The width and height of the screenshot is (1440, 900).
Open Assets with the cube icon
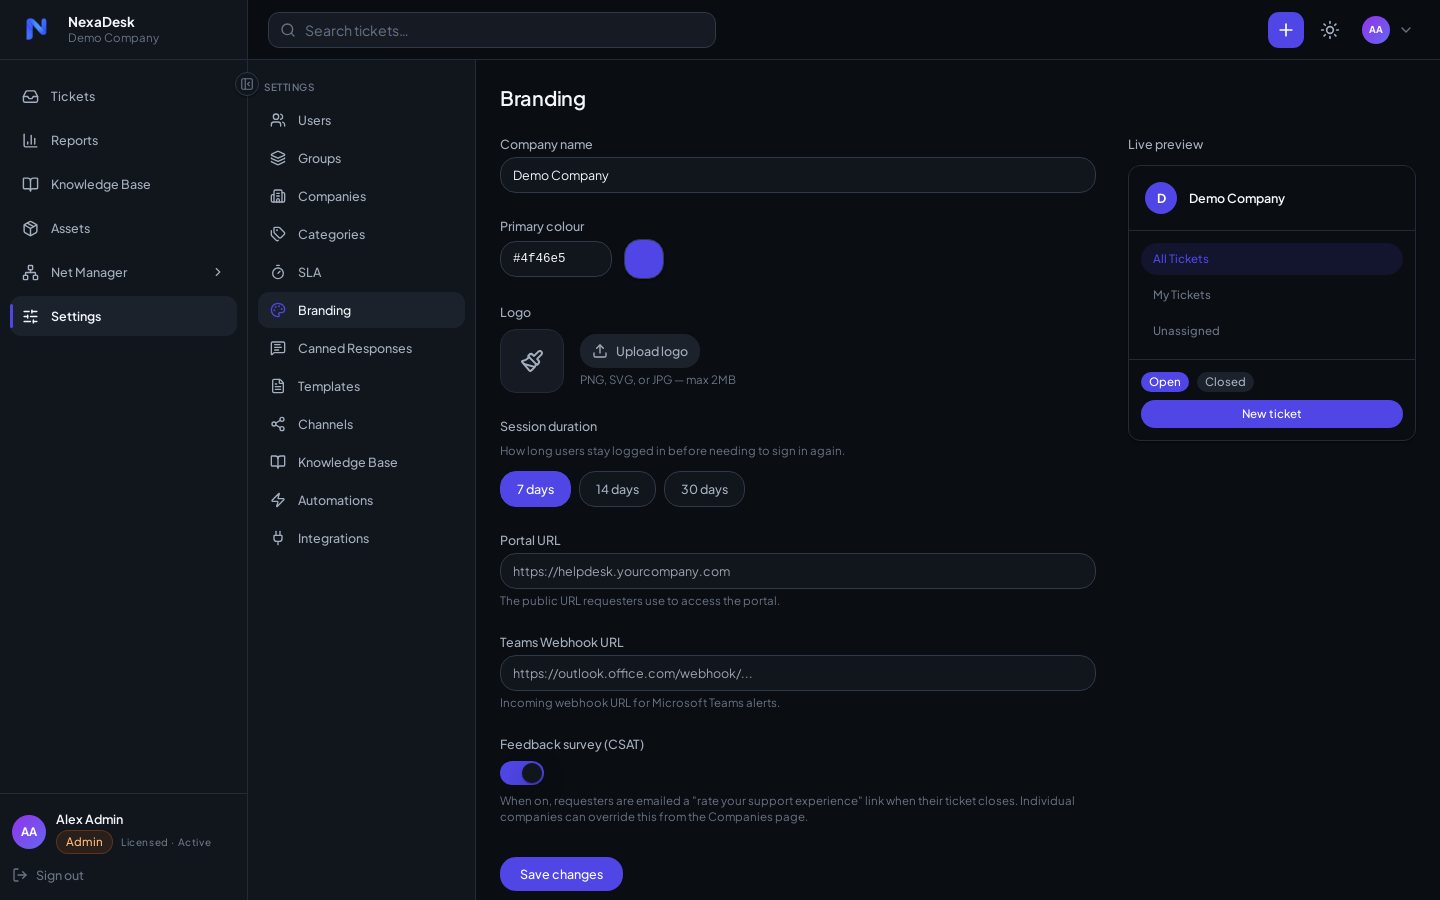tap(31, 228)
